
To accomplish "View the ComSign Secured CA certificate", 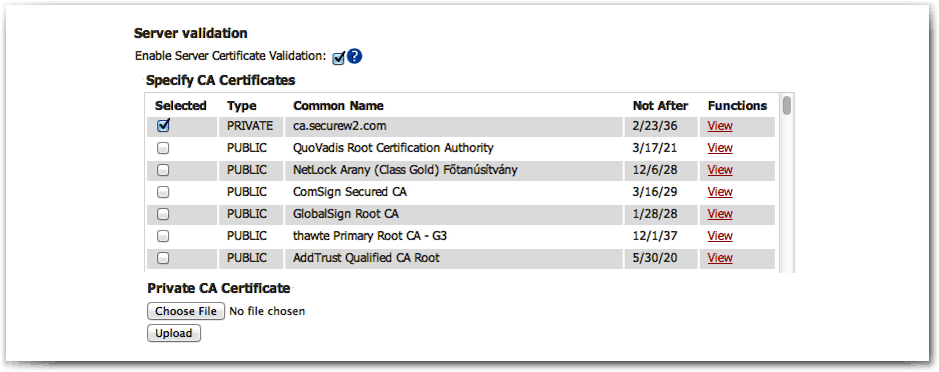I will coord(720,192).
